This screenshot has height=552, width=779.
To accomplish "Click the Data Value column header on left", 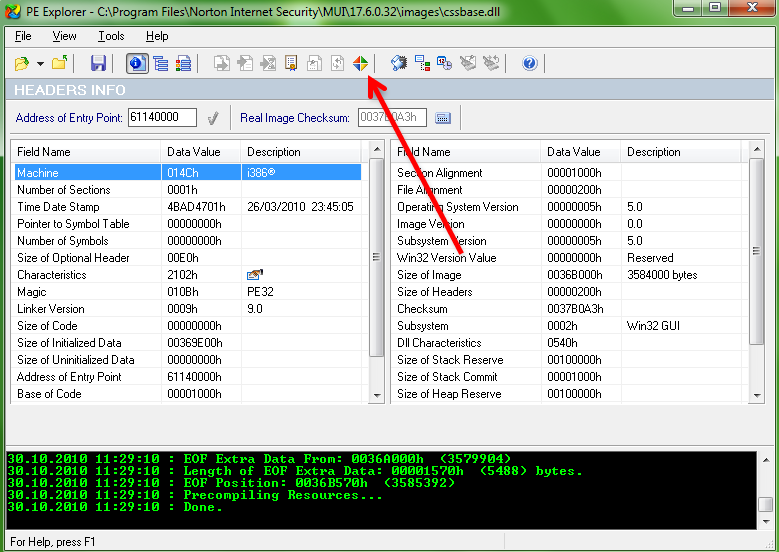I will [x=200, y=152].
